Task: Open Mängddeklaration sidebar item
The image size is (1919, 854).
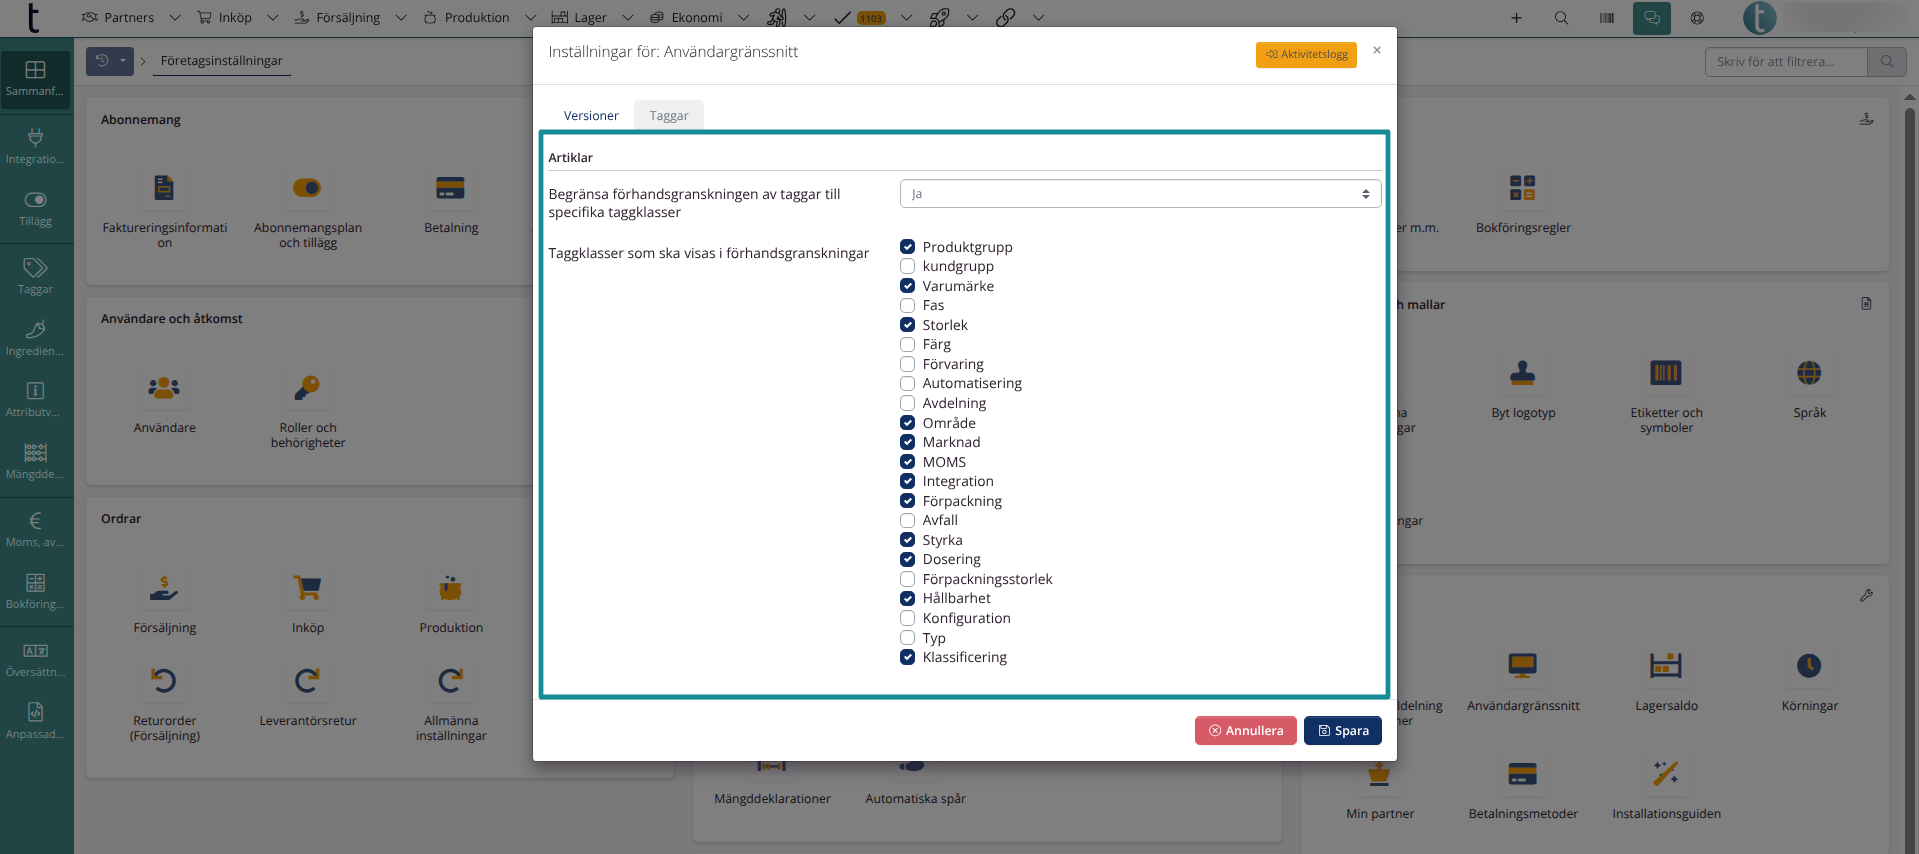Action: pos(35,462)
